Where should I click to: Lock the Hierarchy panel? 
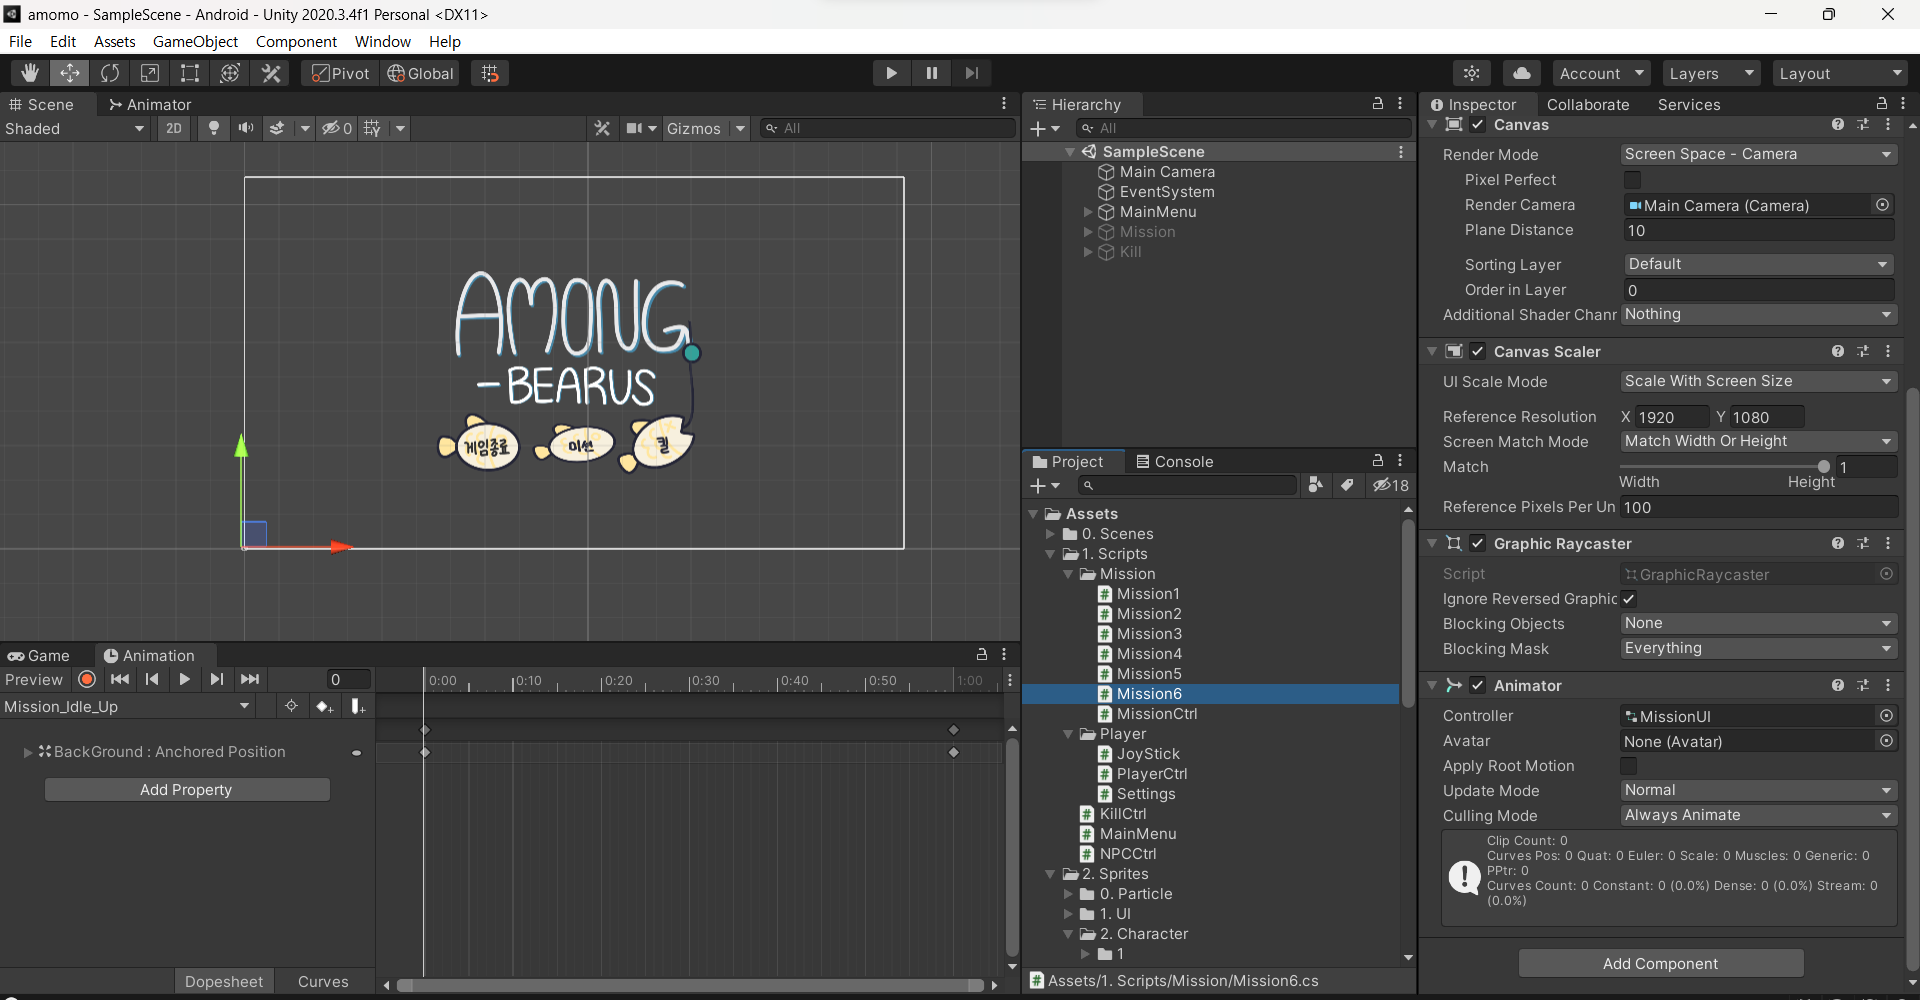click(x=1378, y=103)
